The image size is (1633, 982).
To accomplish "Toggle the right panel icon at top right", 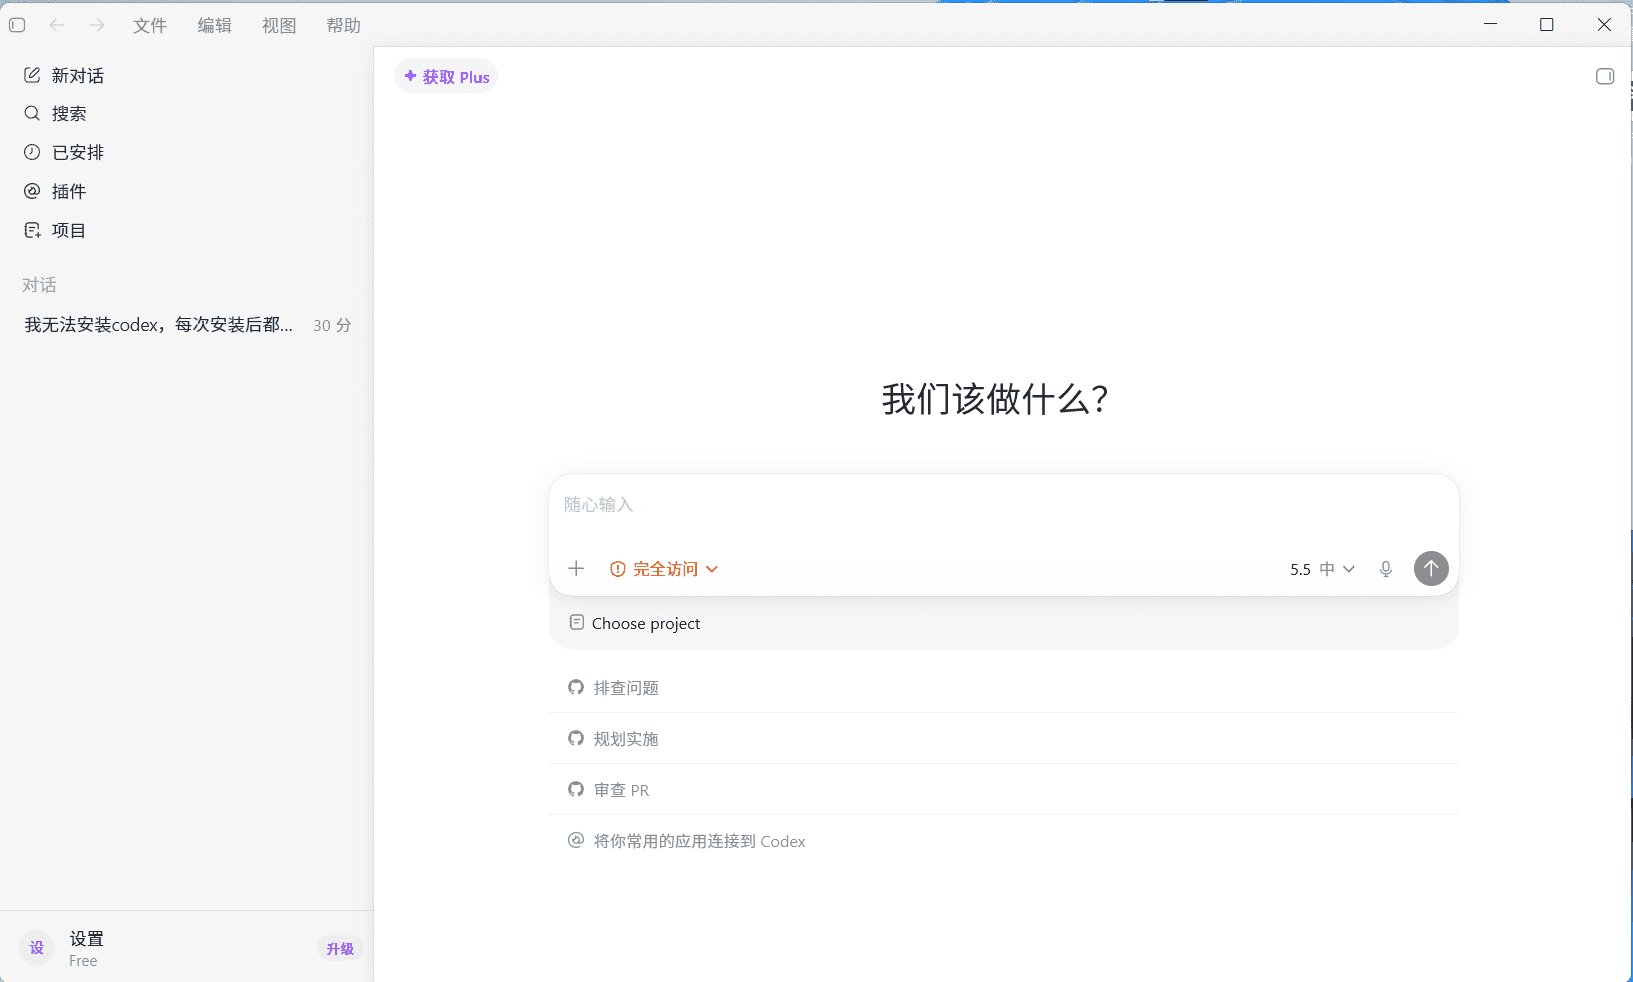I will (1604, 76).
